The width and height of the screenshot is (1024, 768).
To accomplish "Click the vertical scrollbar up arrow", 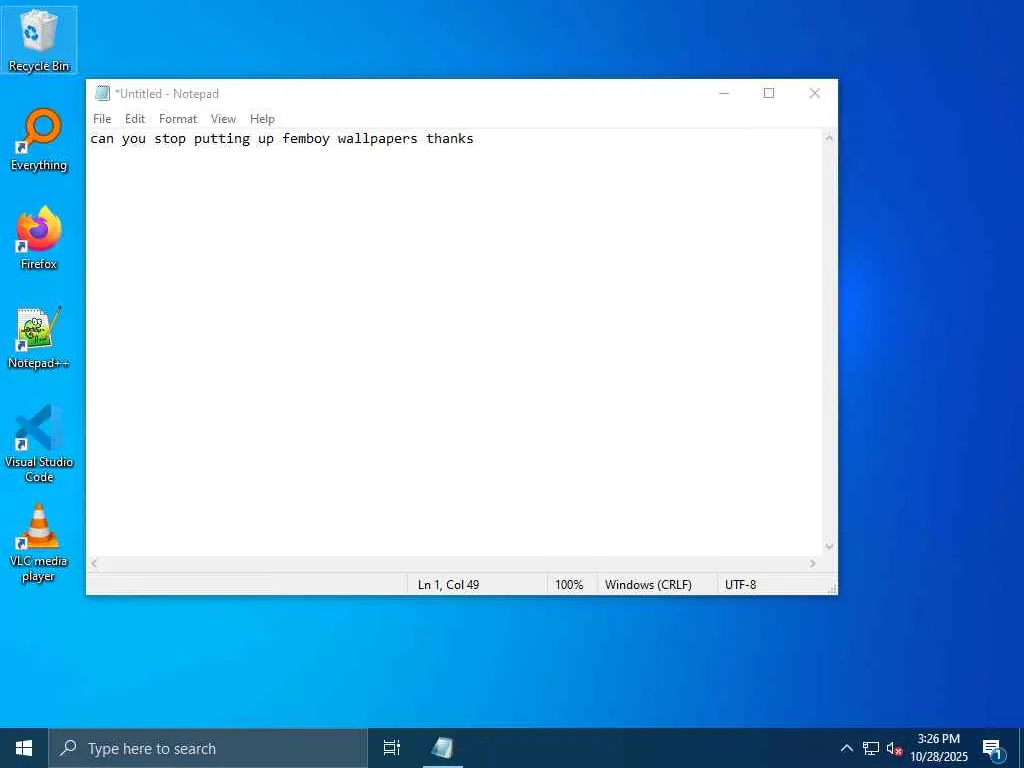I will pos(829,138).
